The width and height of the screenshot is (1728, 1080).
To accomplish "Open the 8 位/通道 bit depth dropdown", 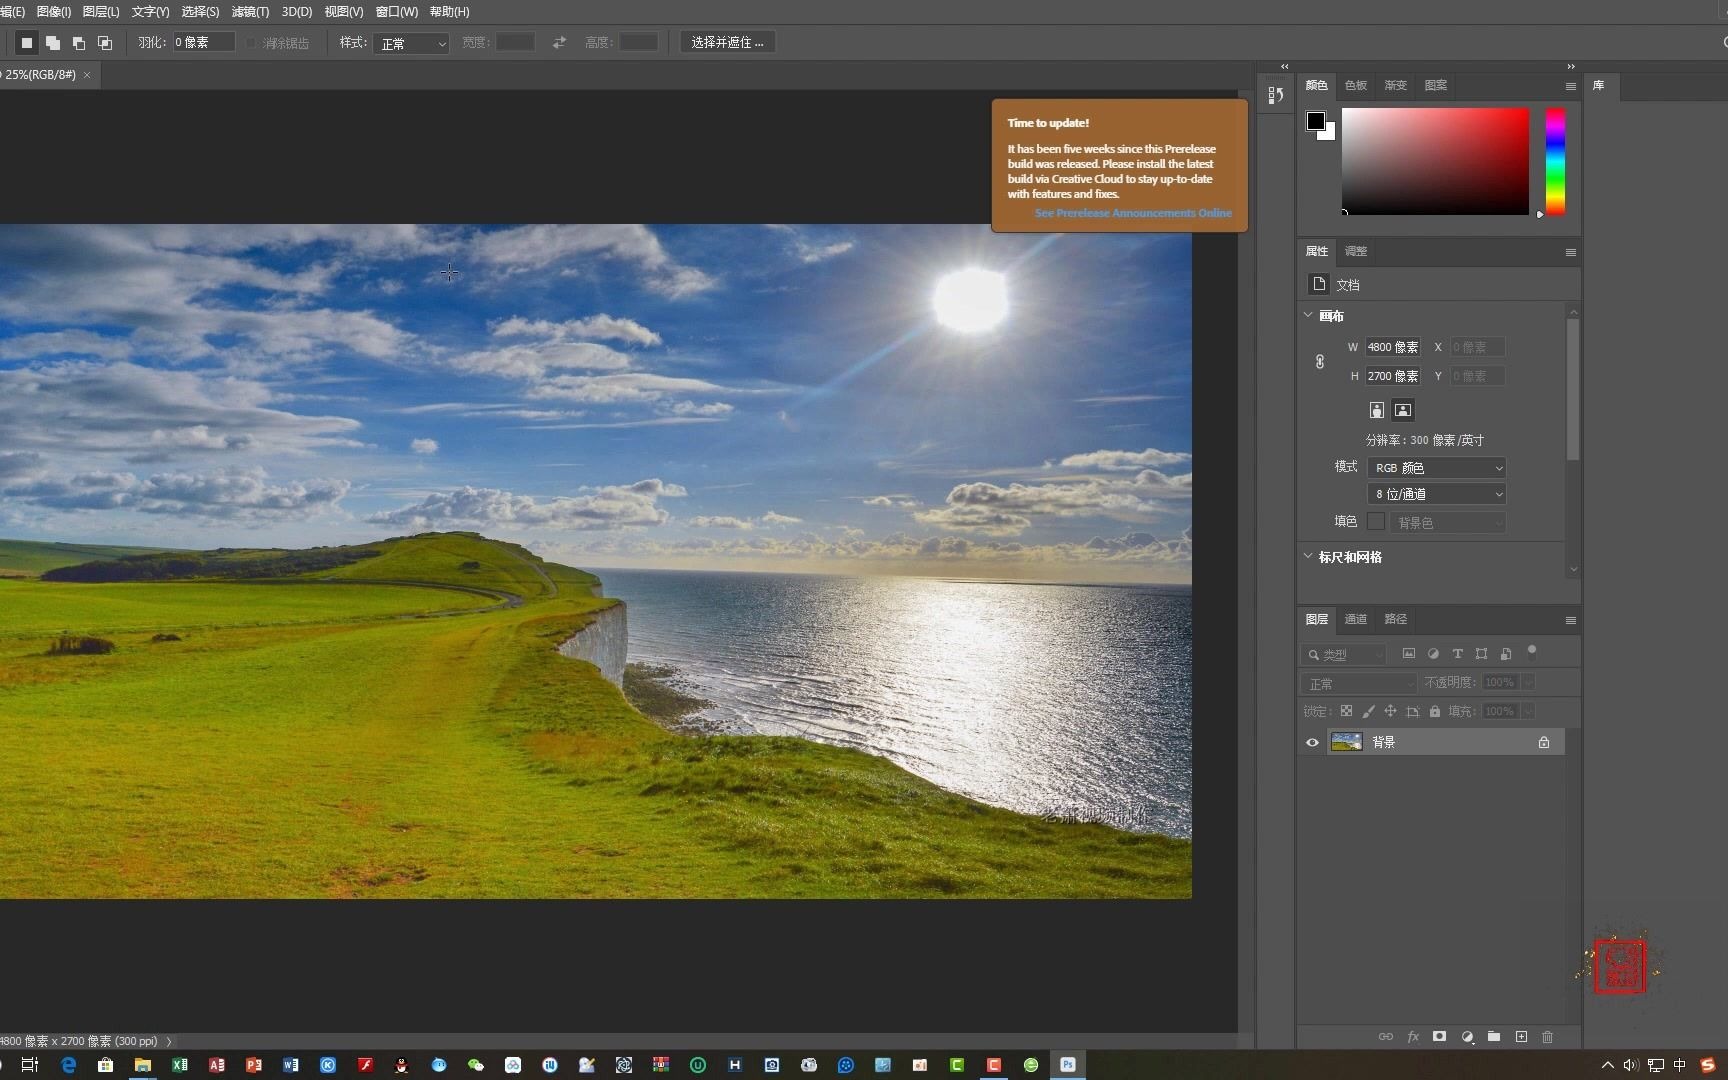I will pyautogui.click(x=1436, y=494).
